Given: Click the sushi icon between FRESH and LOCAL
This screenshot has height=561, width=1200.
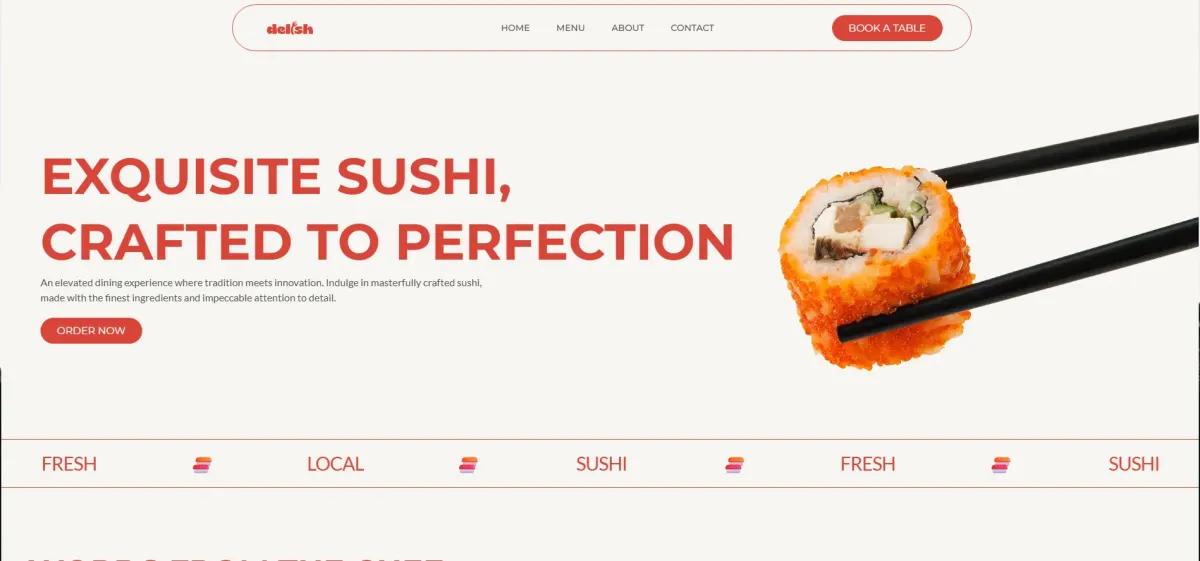Looking at the screenshot, I should 202,464.
